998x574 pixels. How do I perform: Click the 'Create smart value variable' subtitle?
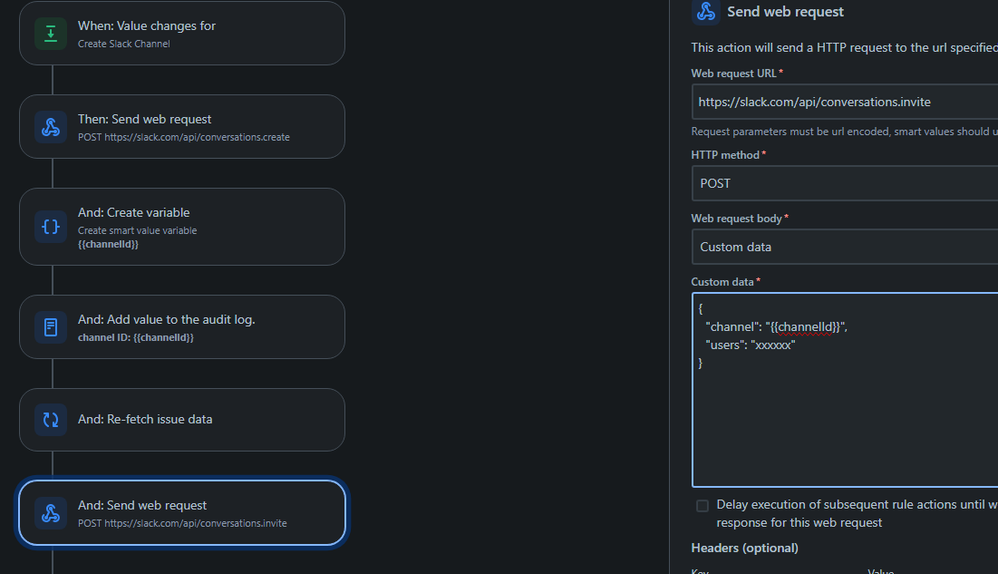pyautogui.click(x=137, y=231)
